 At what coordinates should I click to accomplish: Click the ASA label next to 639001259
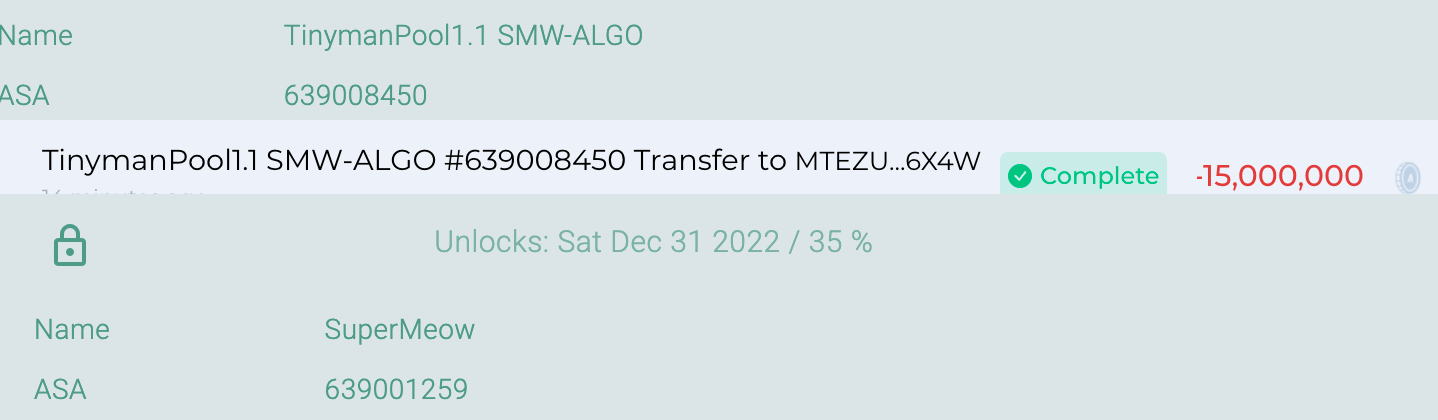[x=60, y=389]
